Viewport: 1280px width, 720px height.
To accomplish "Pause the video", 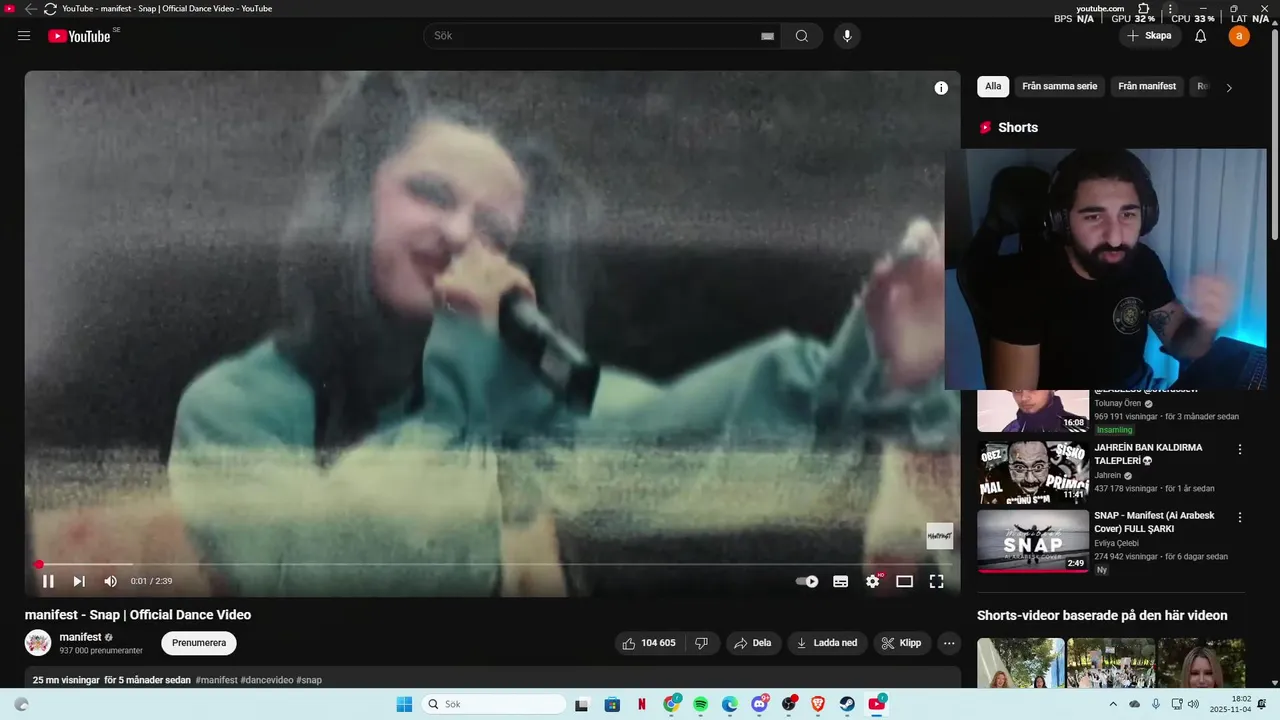I will (x=48, y=581).
